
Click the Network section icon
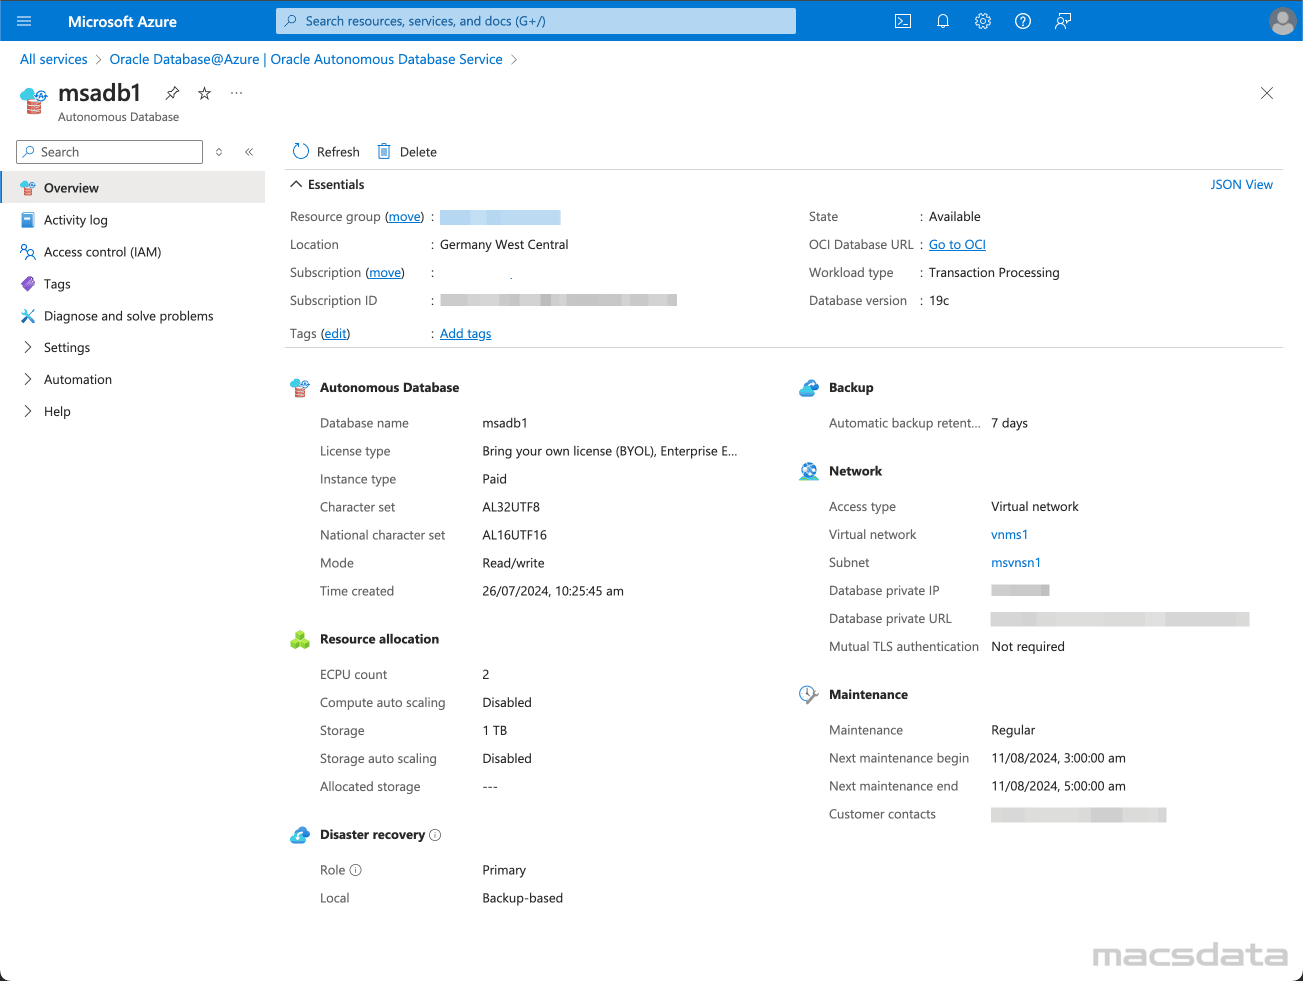[809, 472]
